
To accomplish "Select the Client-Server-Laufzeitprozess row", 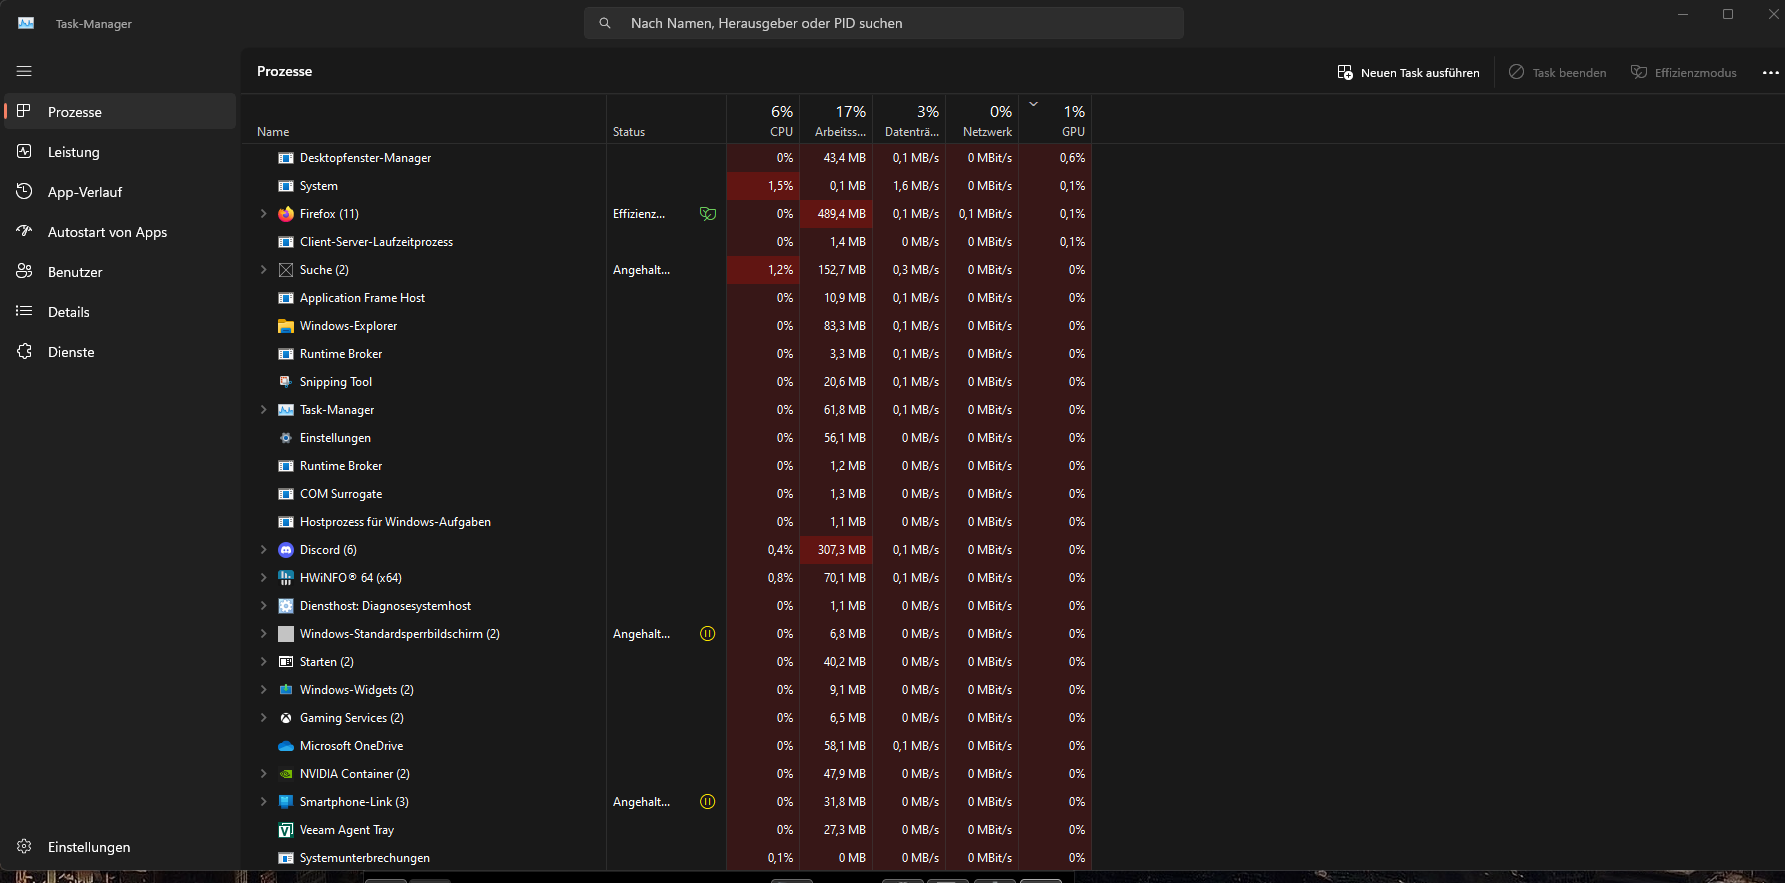I will coord(667,242).
